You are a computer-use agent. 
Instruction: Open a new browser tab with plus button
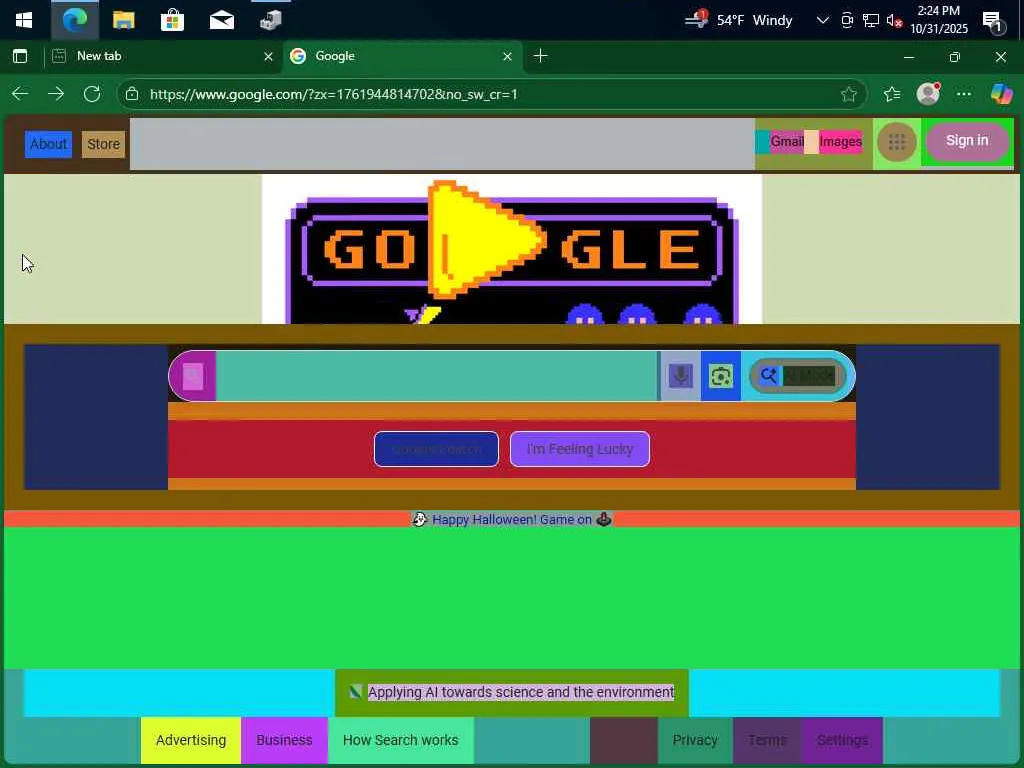pyautogui.click(x=540, y=56)
